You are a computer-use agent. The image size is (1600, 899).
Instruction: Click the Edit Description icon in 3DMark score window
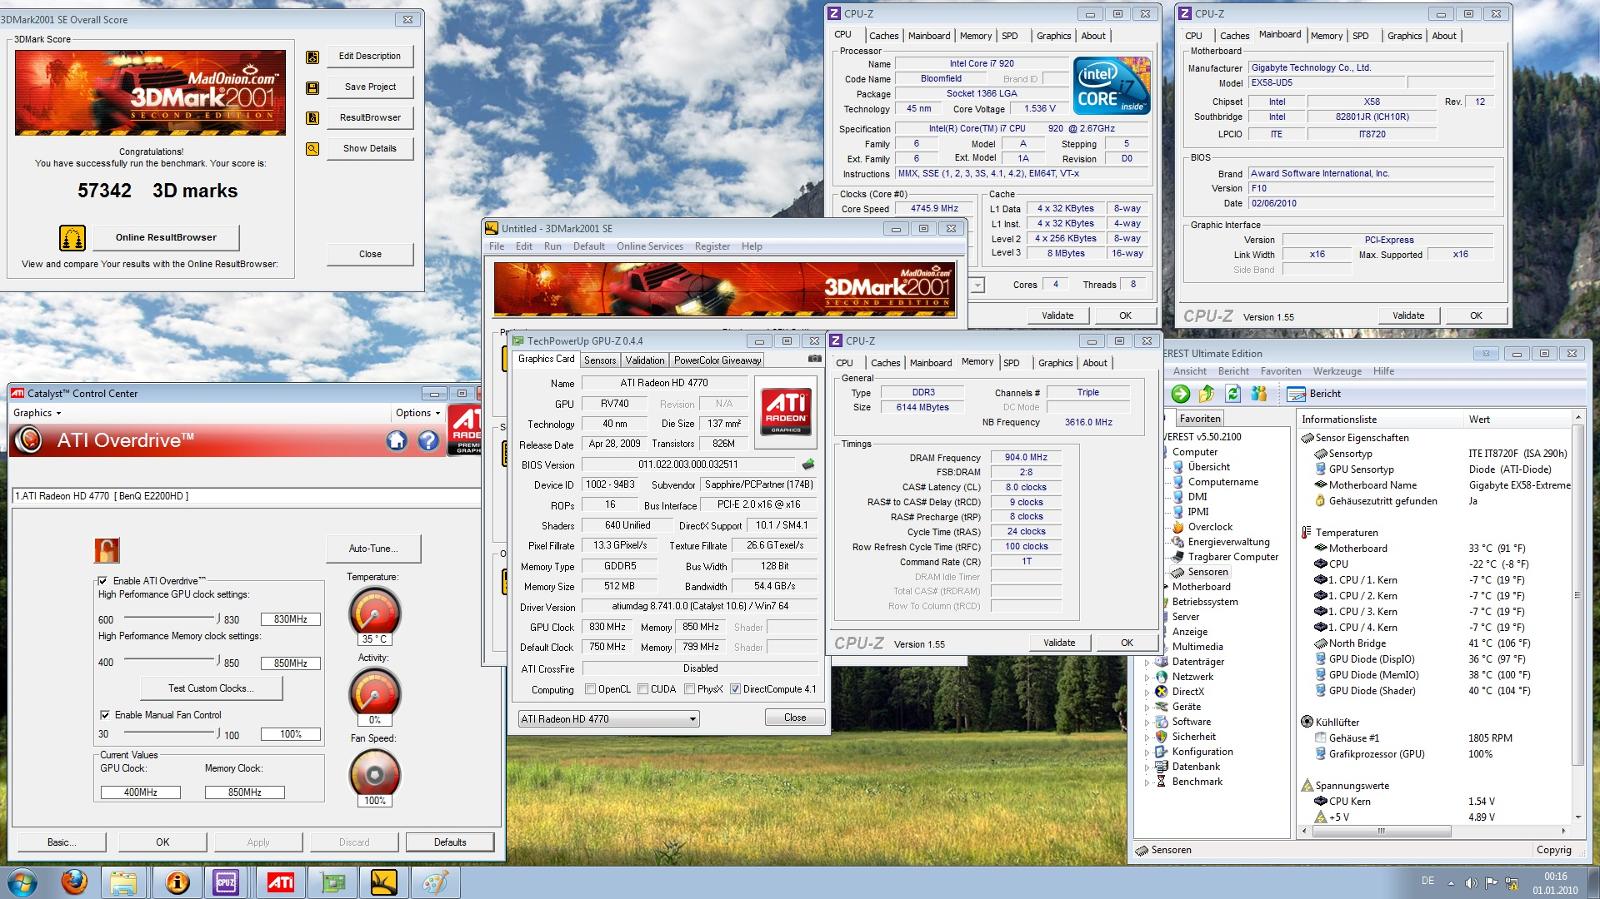(x=312, y=57)
